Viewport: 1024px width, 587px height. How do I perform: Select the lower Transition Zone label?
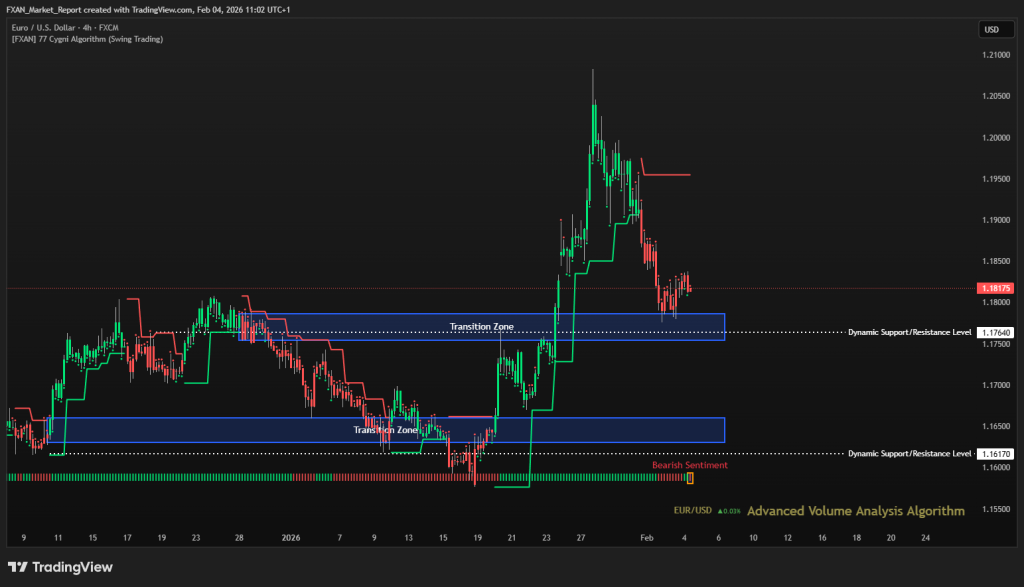pyautogui.click(x=385, y=430)
